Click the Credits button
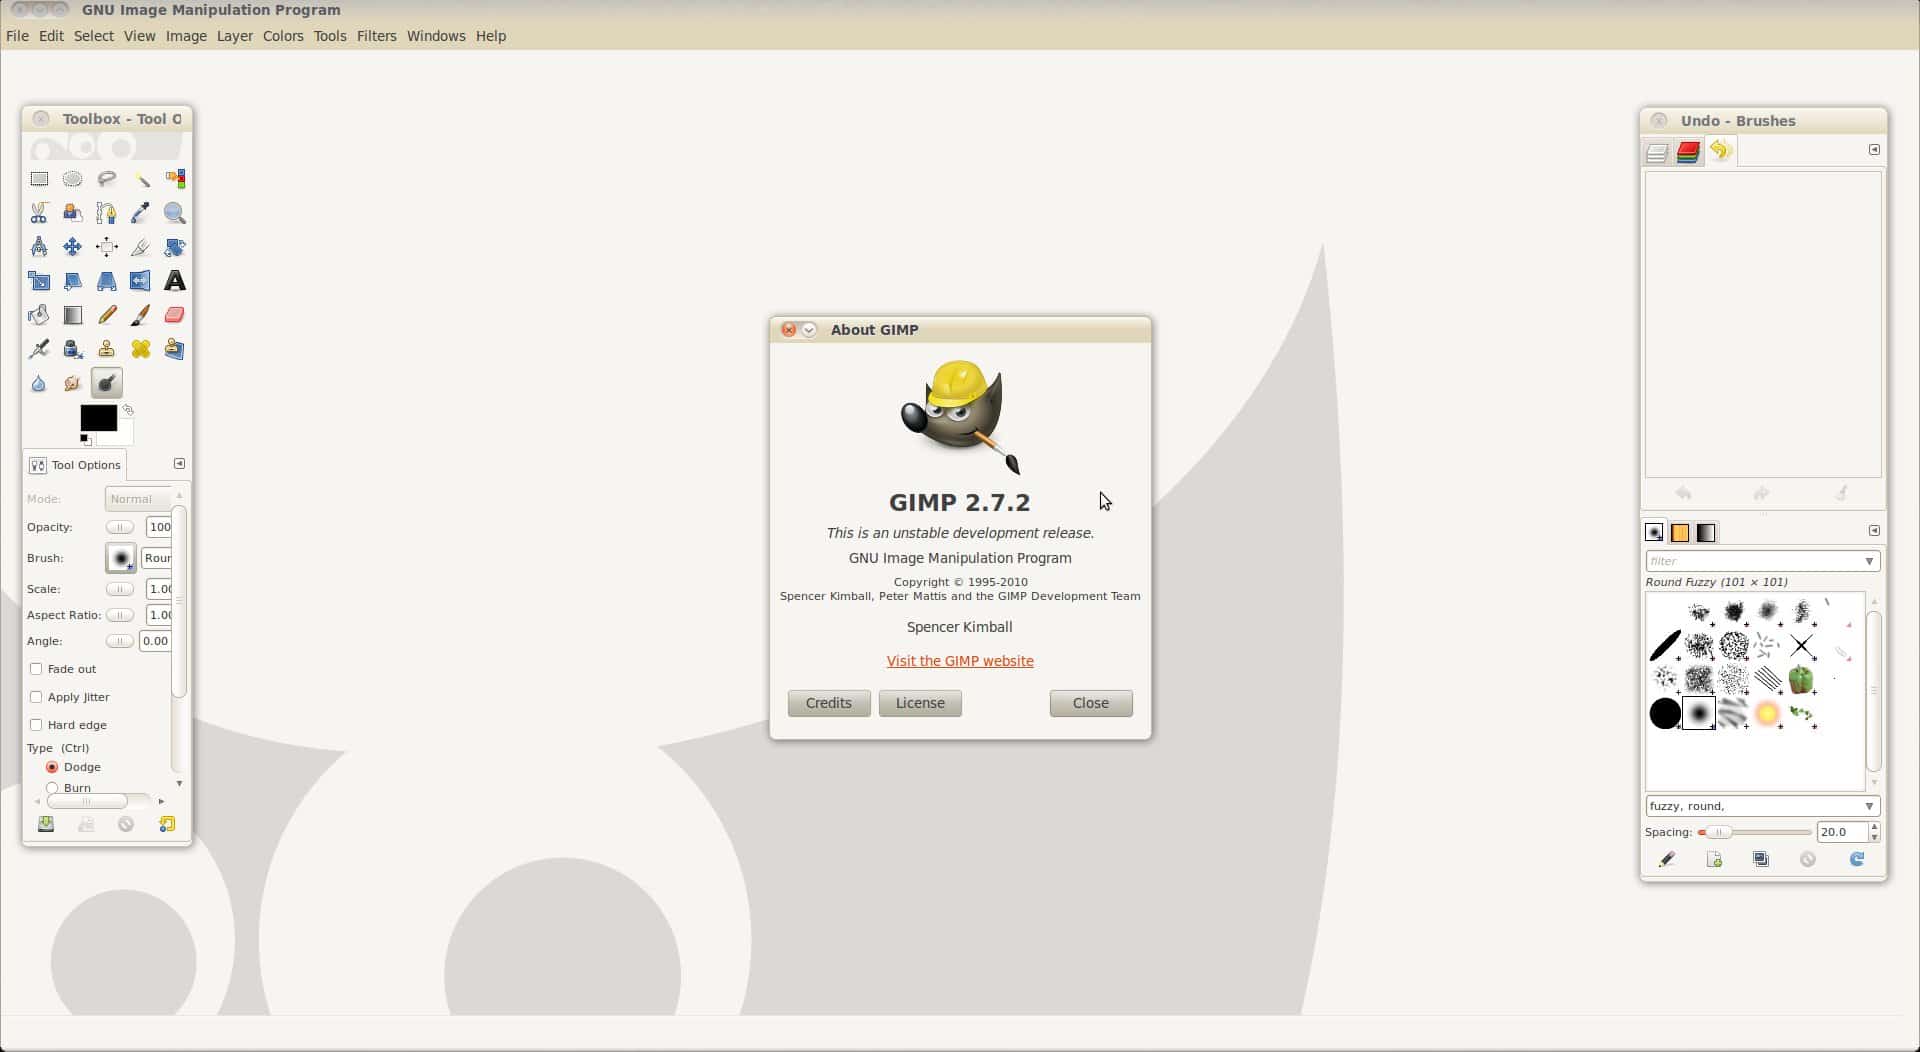This screenshot has height=1052, width=1920. [x=828, y=703]
